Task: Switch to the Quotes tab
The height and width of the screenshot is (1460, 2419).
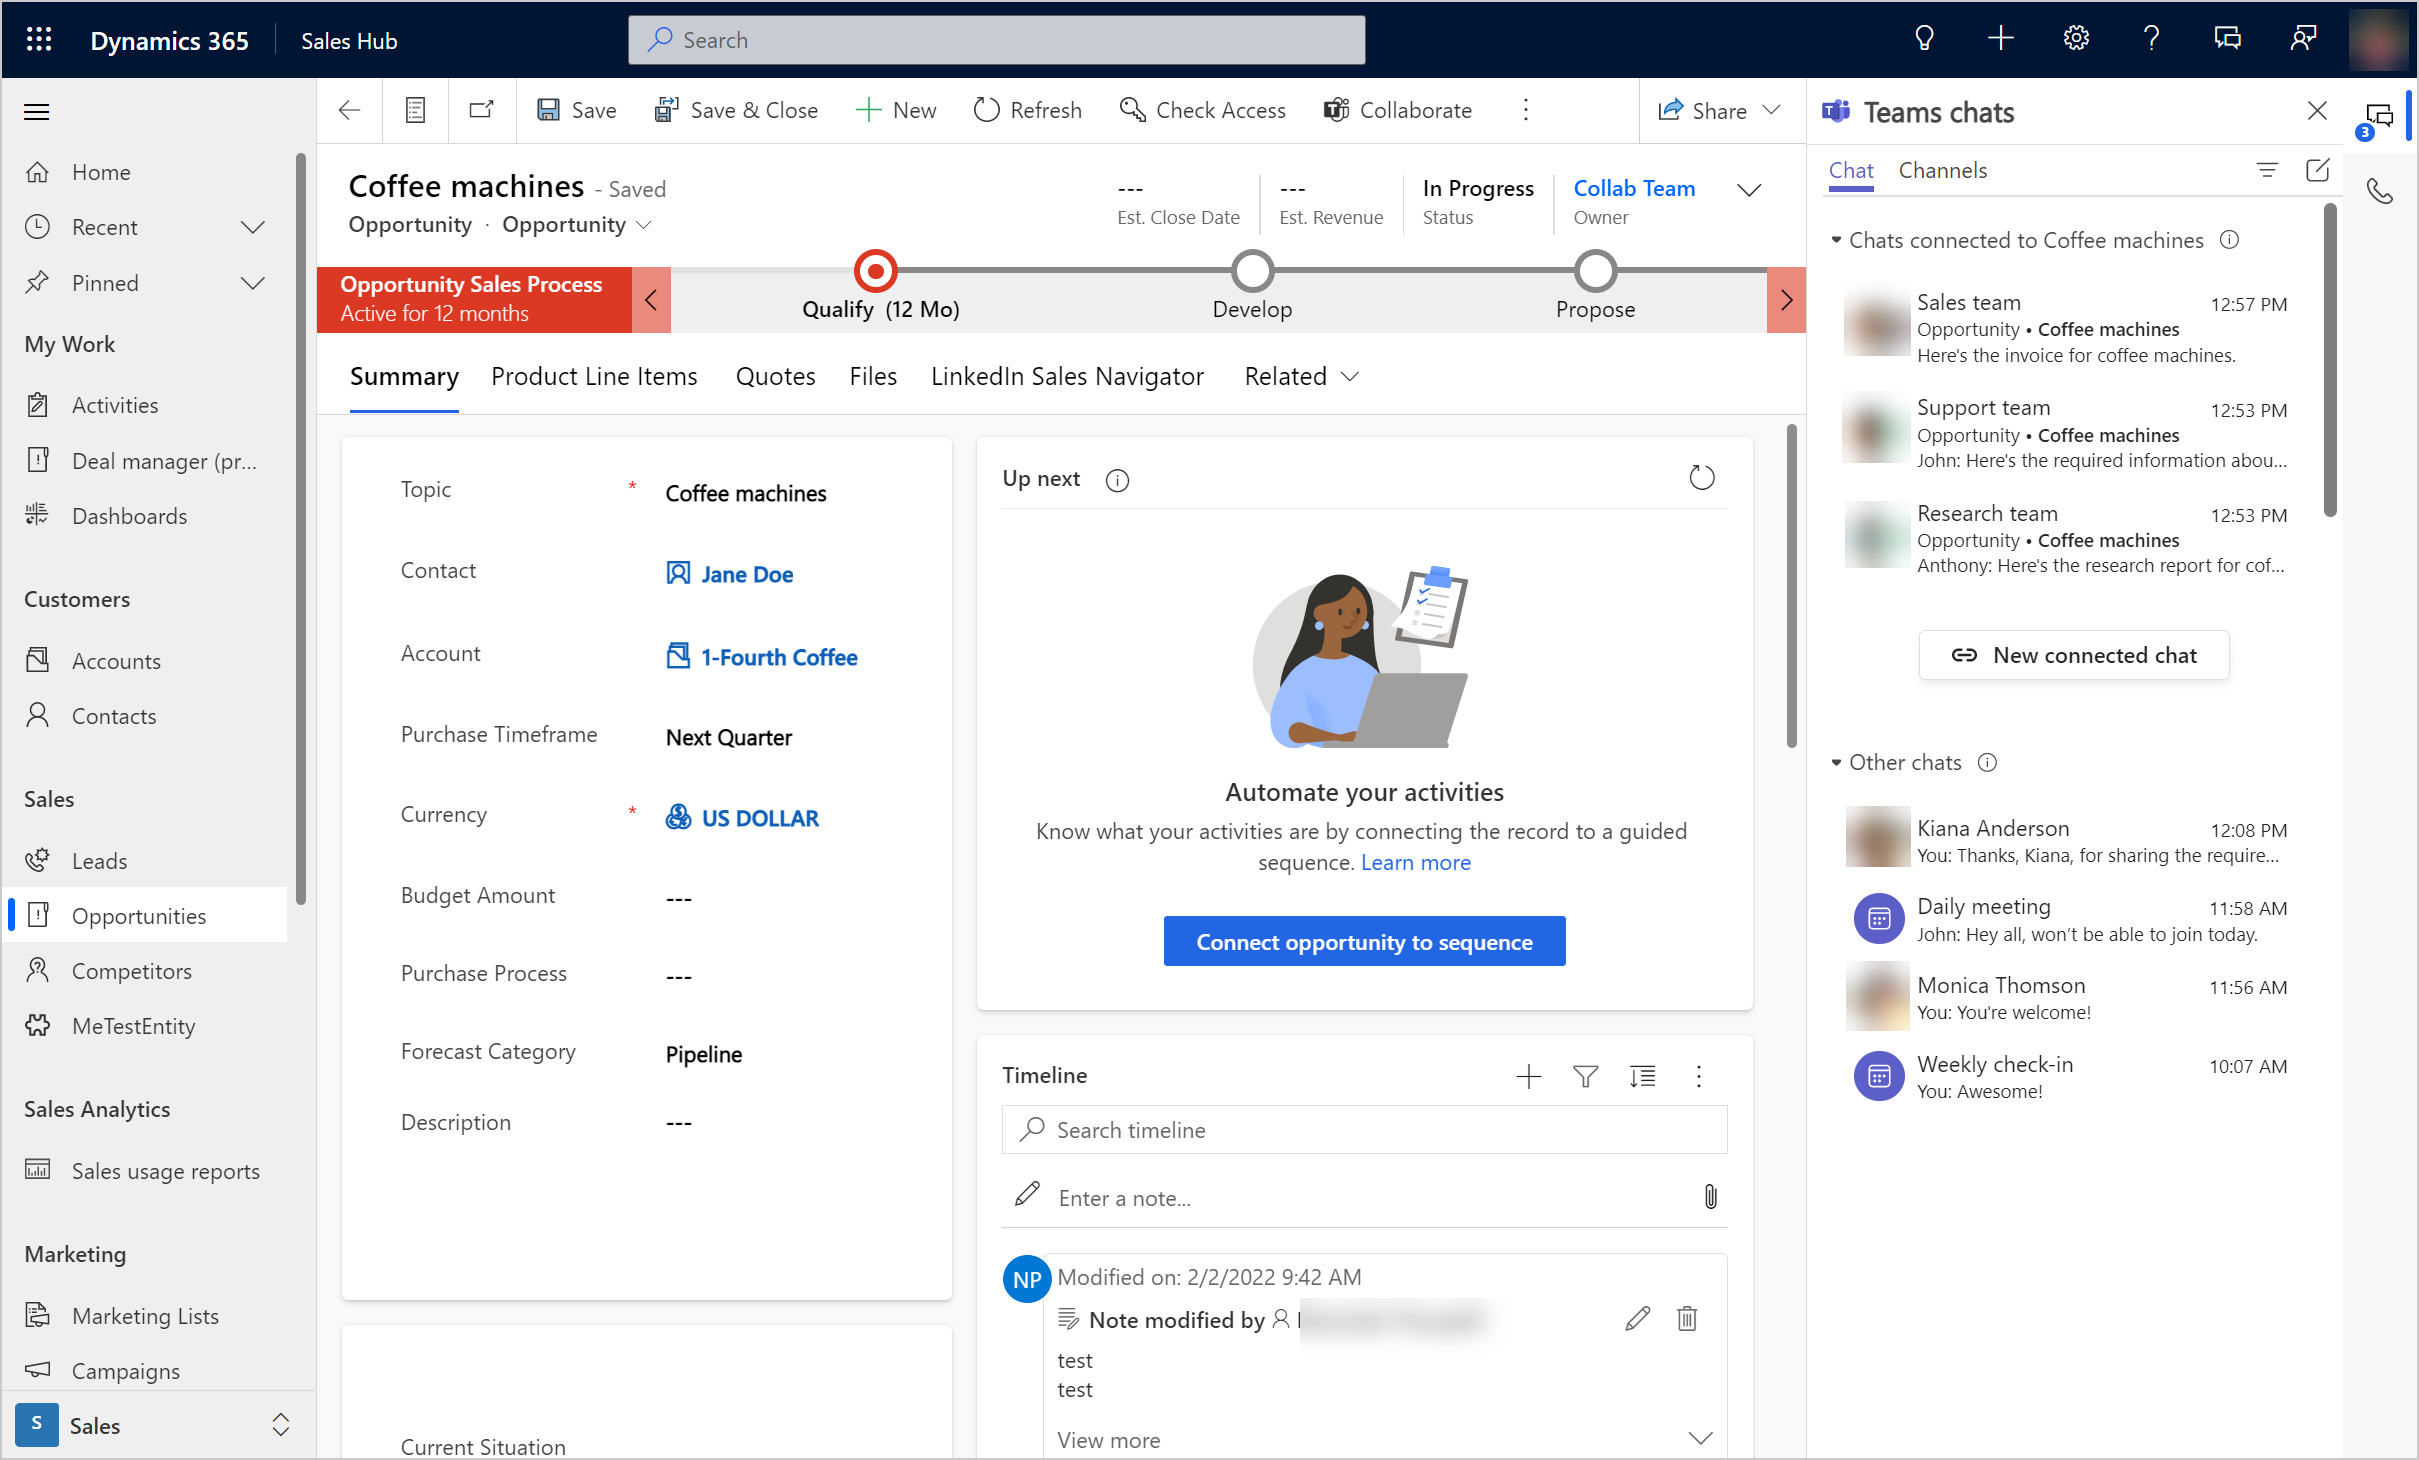Action: click(x=774, y=375)
